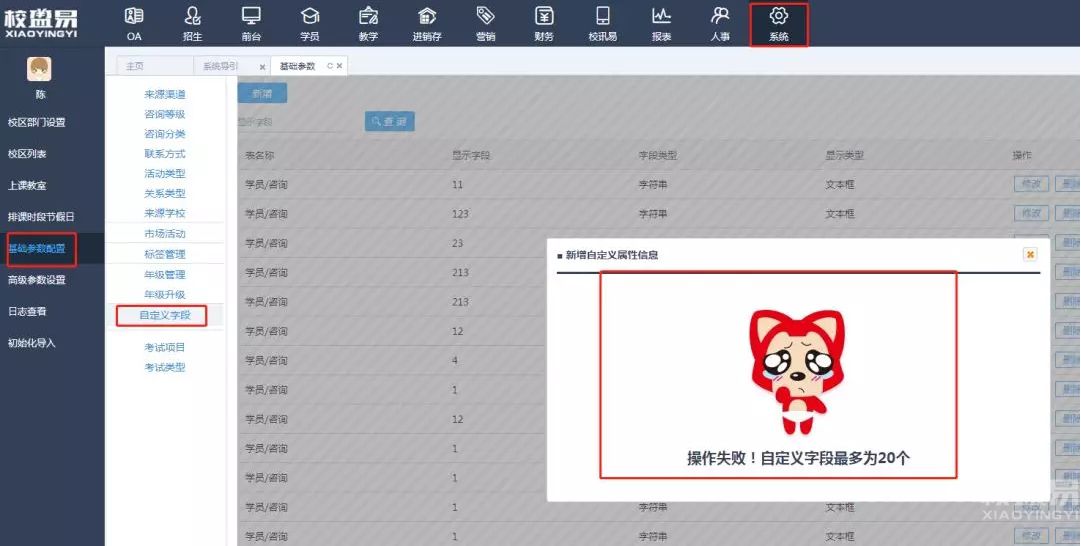This screenshot has height=546, width=1081.
Task: Click the 操作失败！自定义字段最多为20个 message
Action: pyautogui.click(x=798, y=458)
